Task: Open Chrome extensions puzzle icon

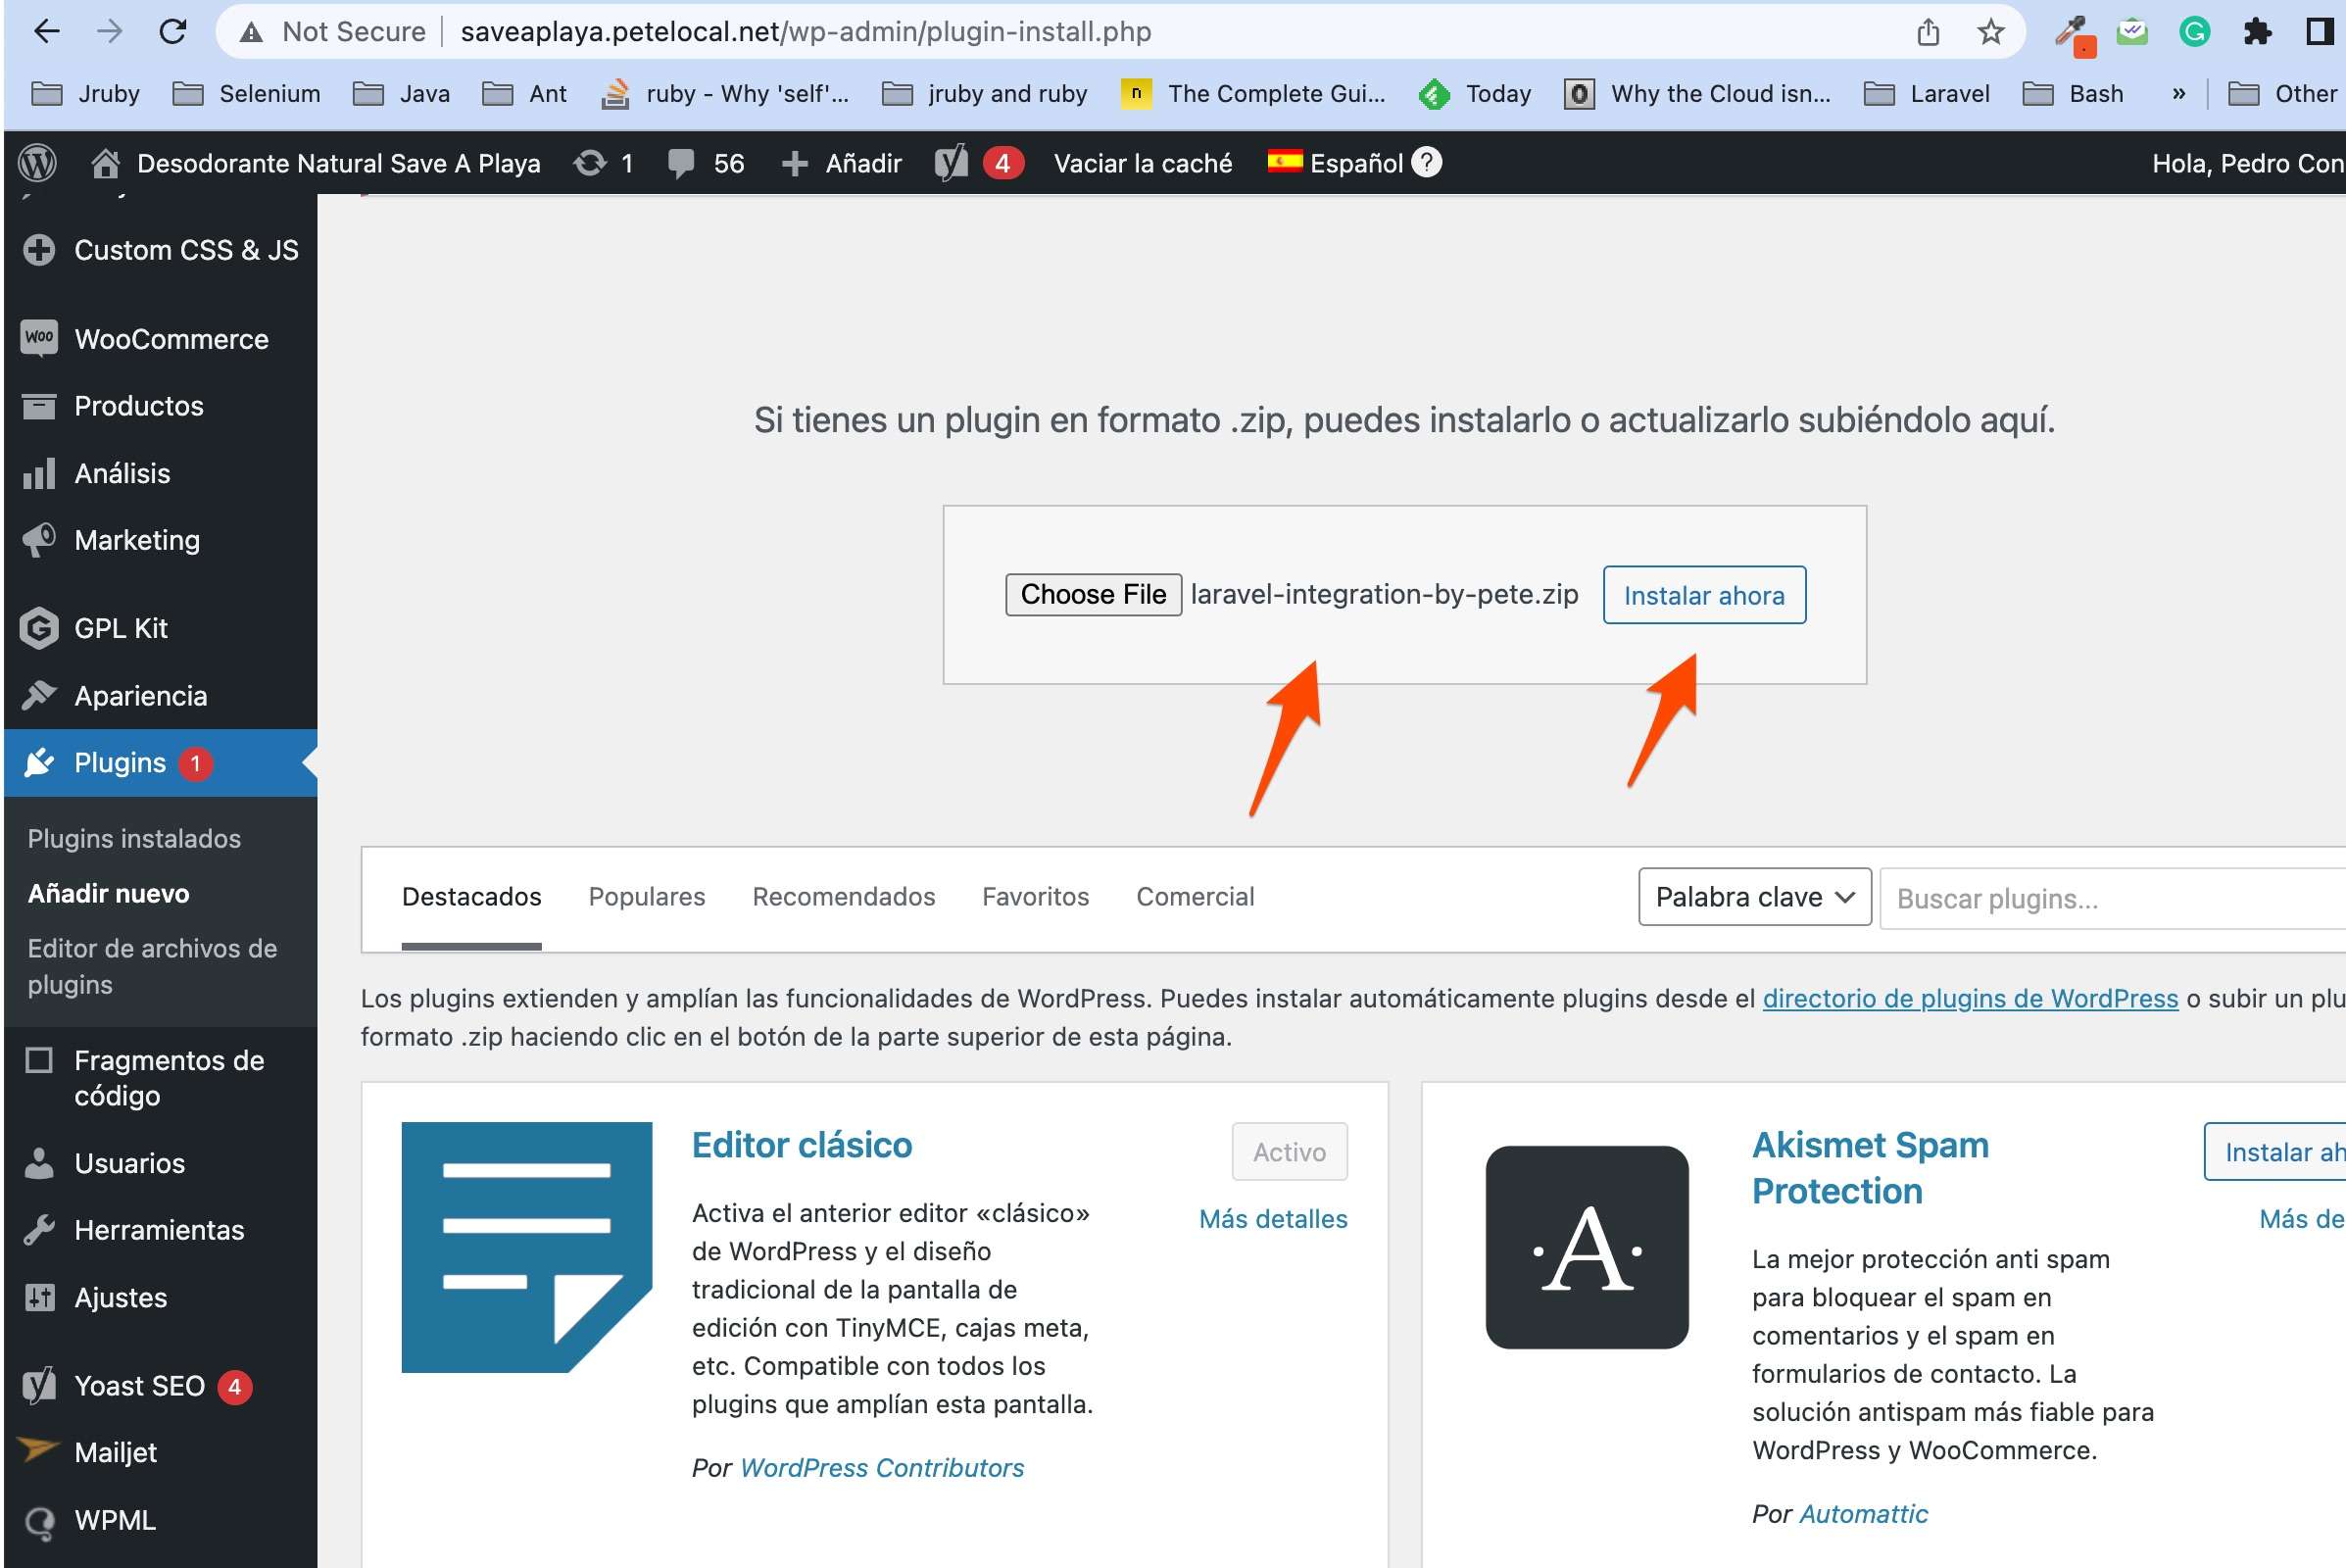Action: tap(2256, 32)
